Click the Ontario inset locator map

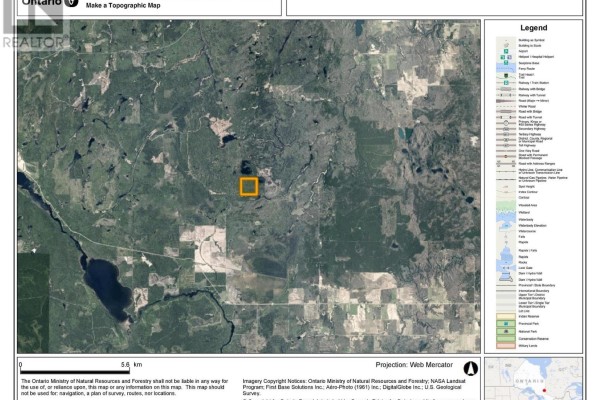click(533, 379)
